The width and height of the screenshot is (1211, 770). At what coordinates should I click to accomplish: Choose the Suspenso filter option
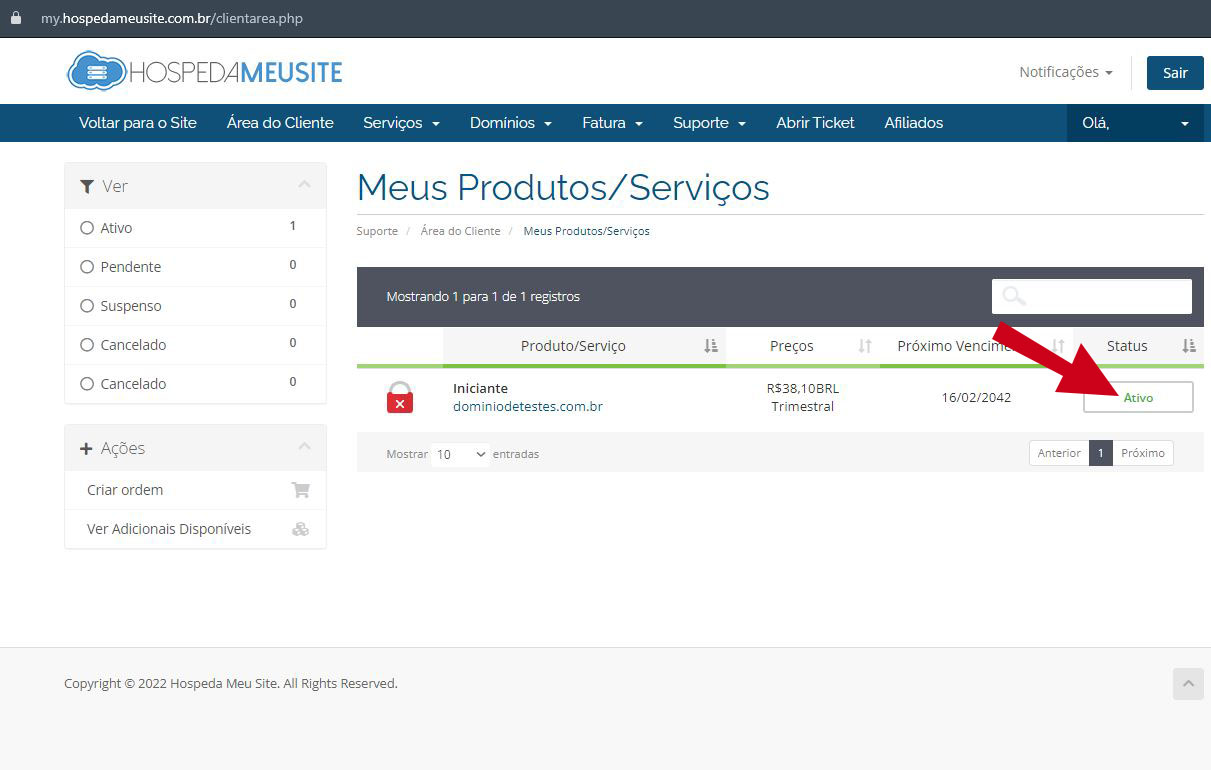[87, 305]
